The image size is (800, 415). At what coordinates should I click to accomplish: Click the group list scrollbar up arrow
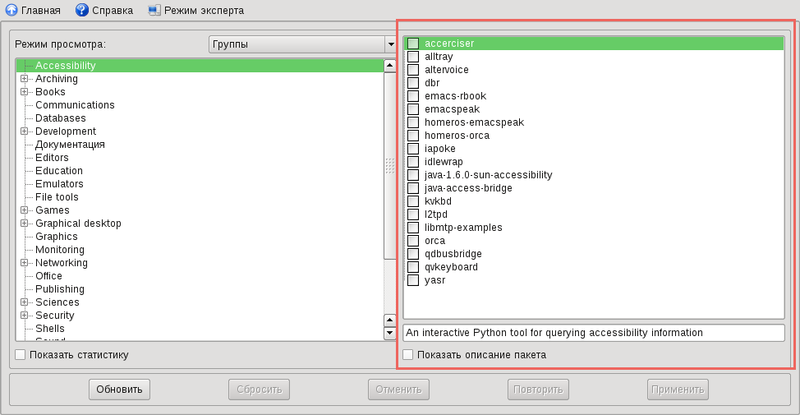[390, 65]
